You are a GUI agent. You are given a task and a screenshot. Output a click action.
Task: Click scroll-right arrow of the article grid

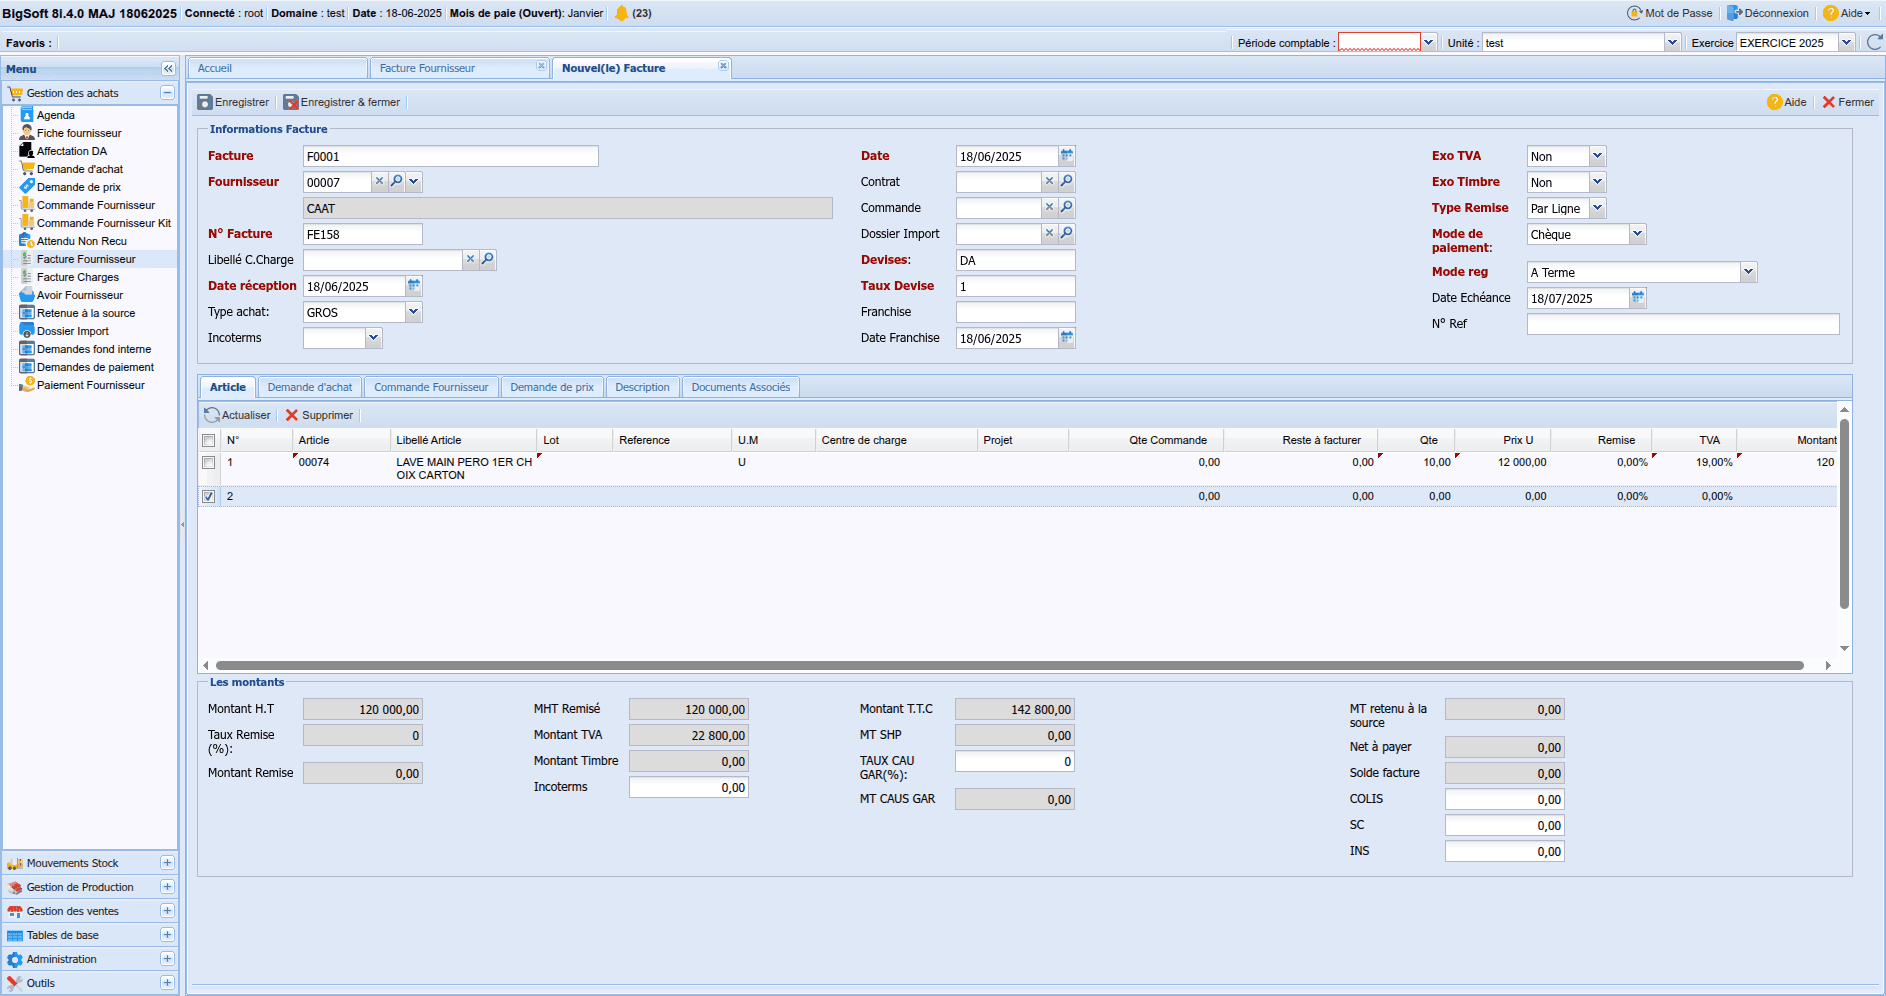[1828, 665]
